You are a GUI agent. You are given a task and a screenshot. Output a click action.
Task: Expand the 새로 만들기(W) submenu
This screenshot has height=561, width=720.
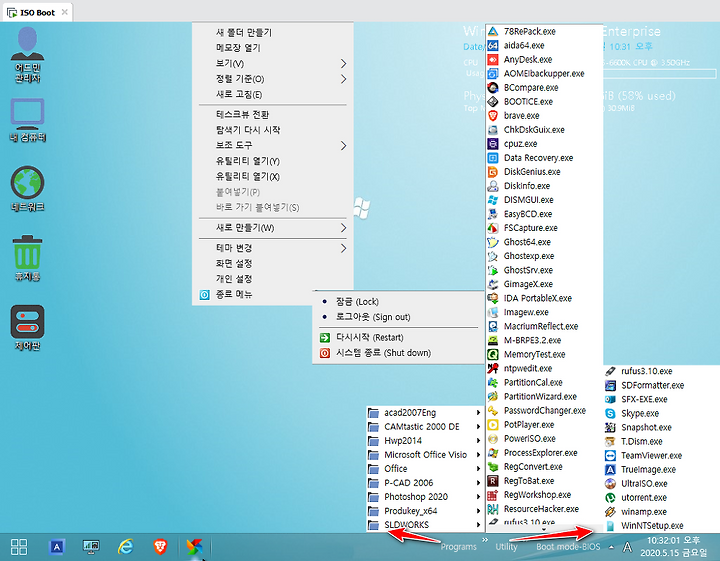tap(273, 228)
